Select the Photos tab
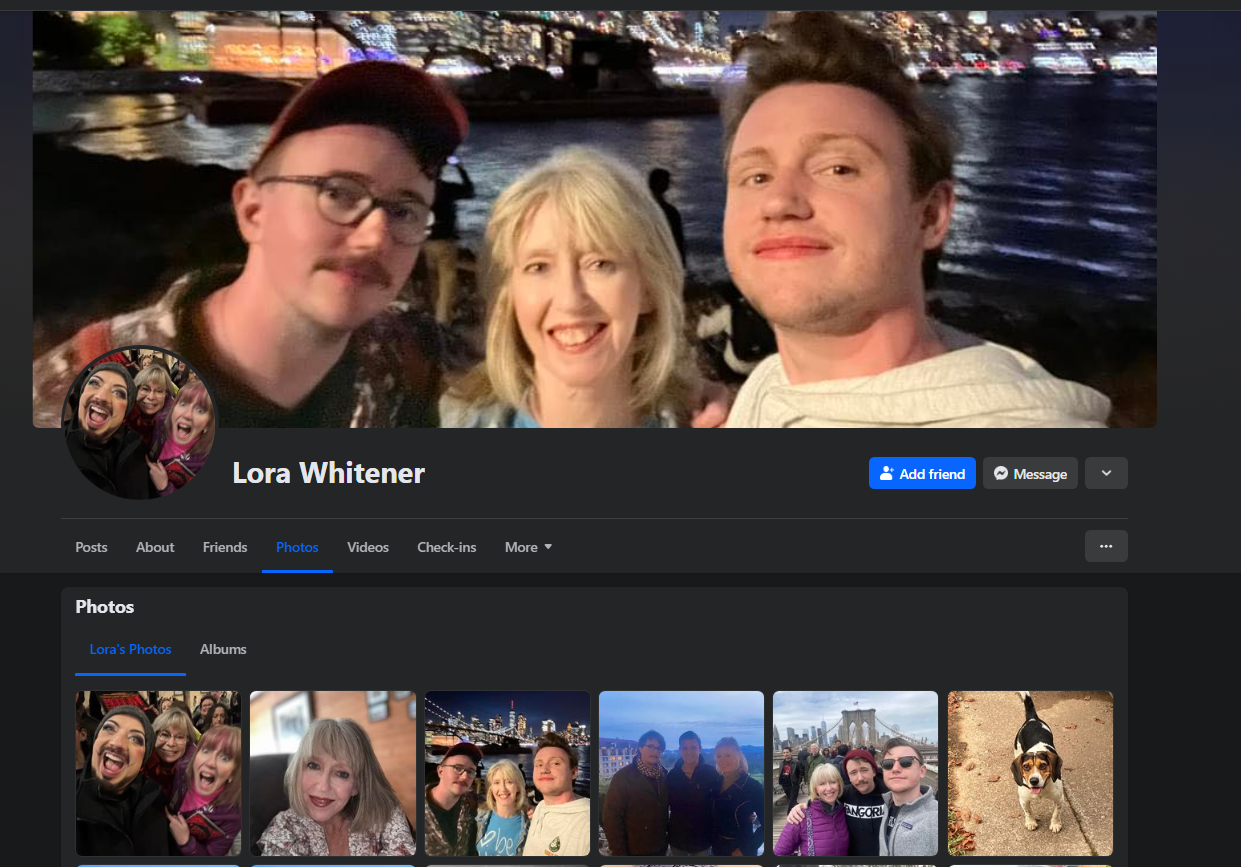Viewport: 1241px width, 867px height. (x=297, y=547)
